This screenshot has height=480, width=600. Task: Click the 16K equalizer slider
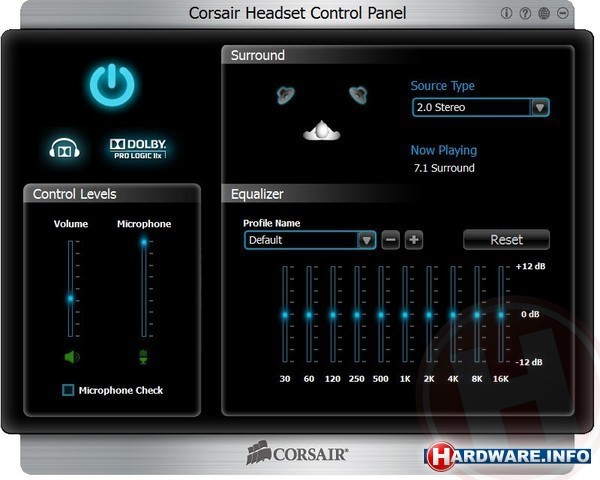pyautogui.click(x=501, y=315)
